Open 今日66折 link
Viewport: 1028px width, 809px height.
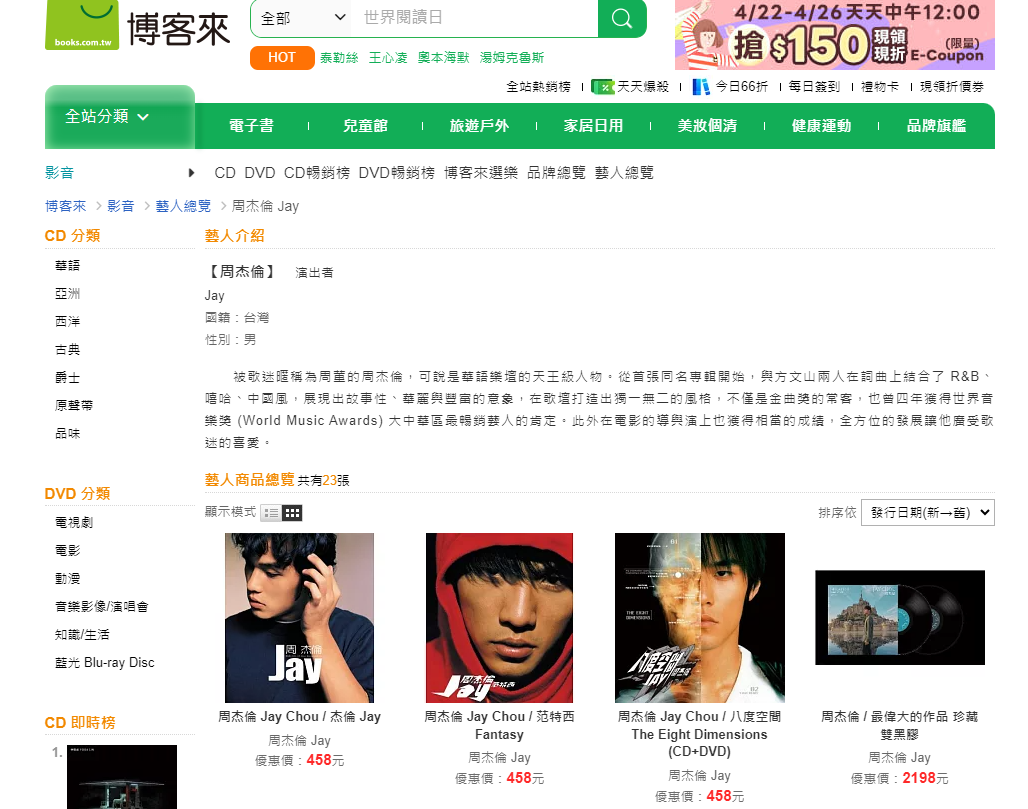[x=741, y=87]
